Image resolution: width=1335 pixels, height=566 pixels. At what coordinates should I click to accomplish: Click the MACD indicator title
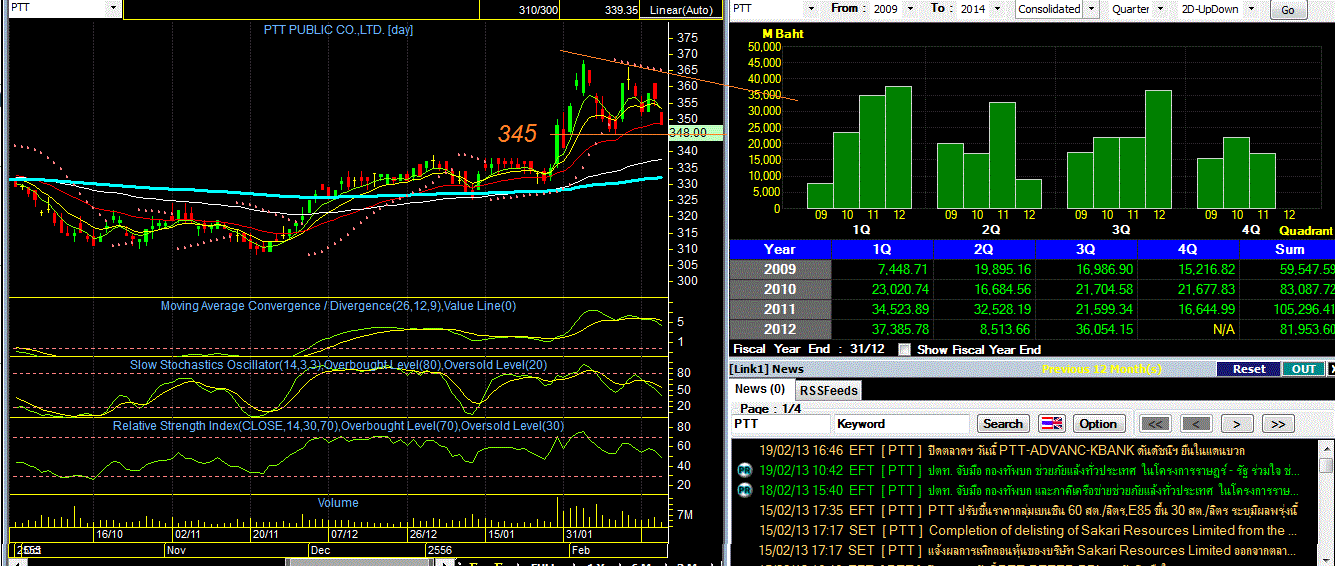(341, 306)
